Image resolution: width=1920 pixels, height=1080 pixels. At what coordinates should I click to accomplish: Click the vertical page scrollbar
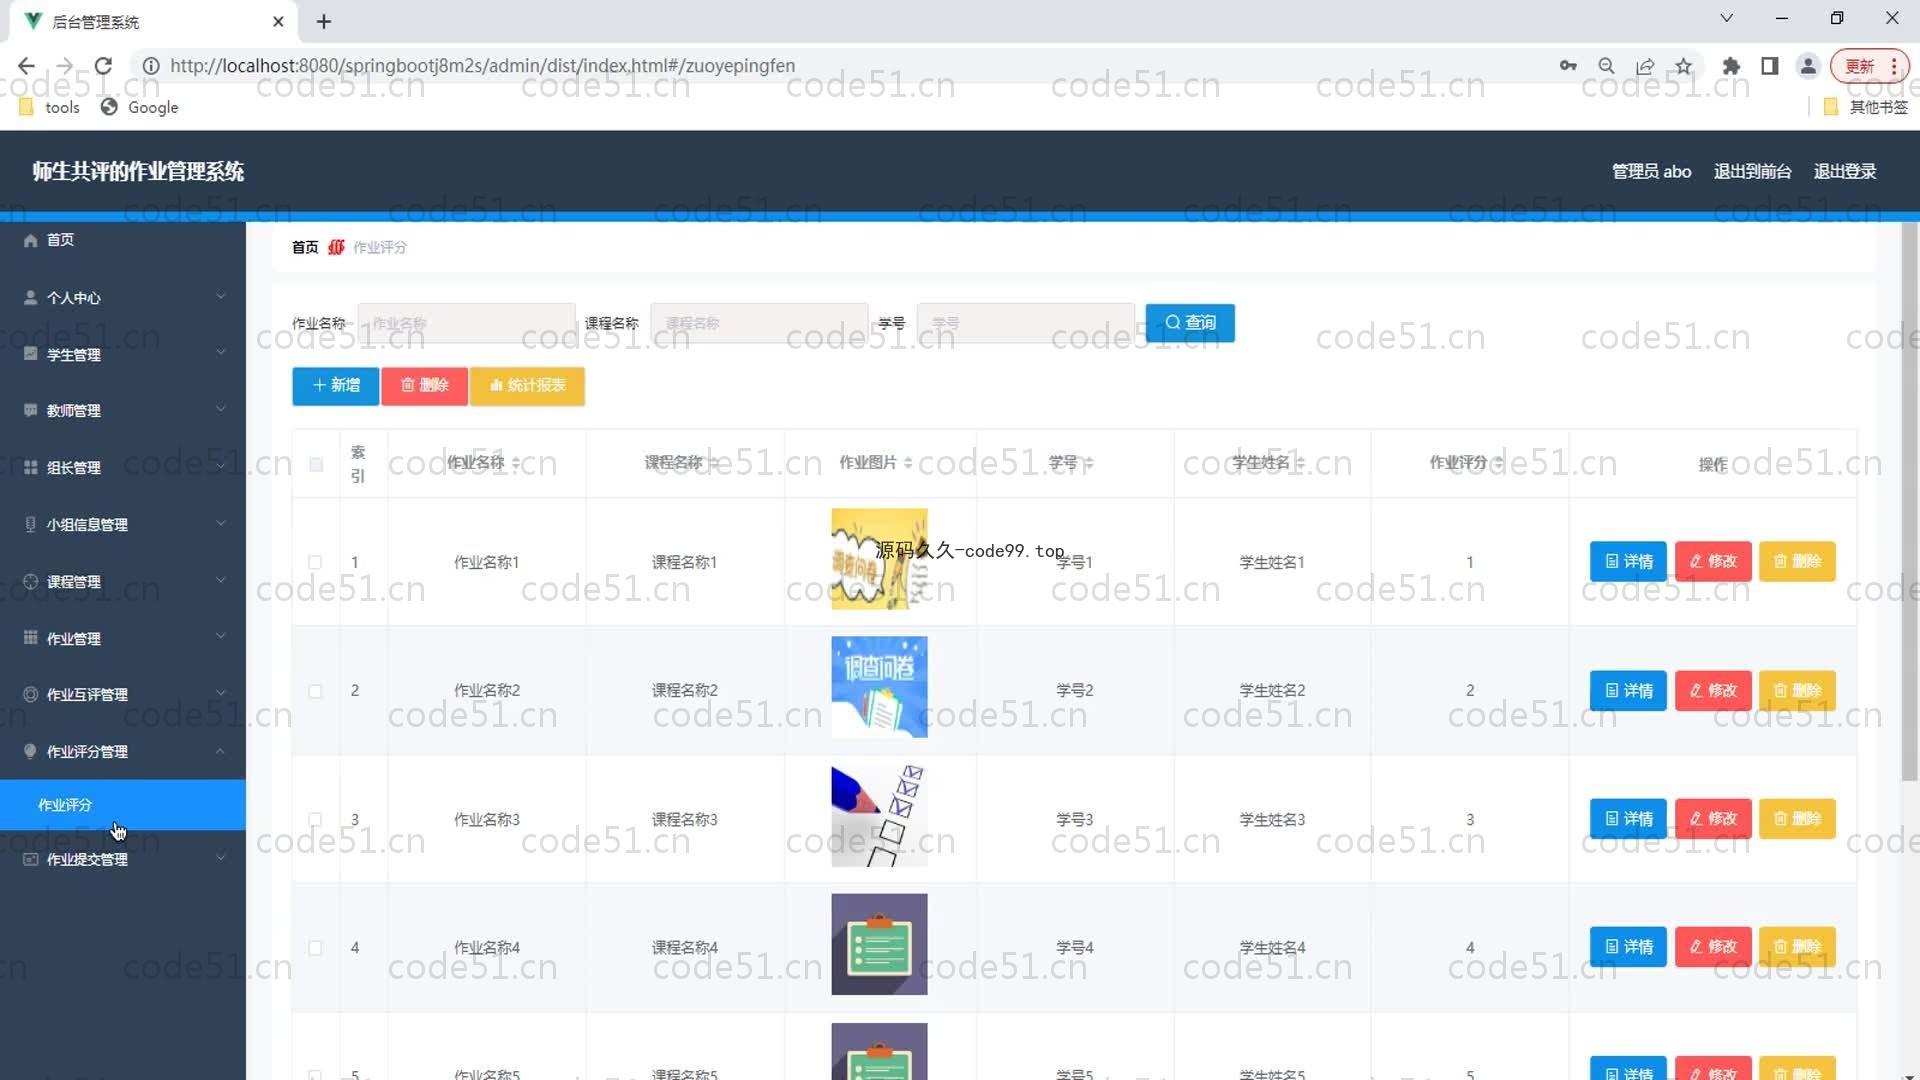[1910, 500]
